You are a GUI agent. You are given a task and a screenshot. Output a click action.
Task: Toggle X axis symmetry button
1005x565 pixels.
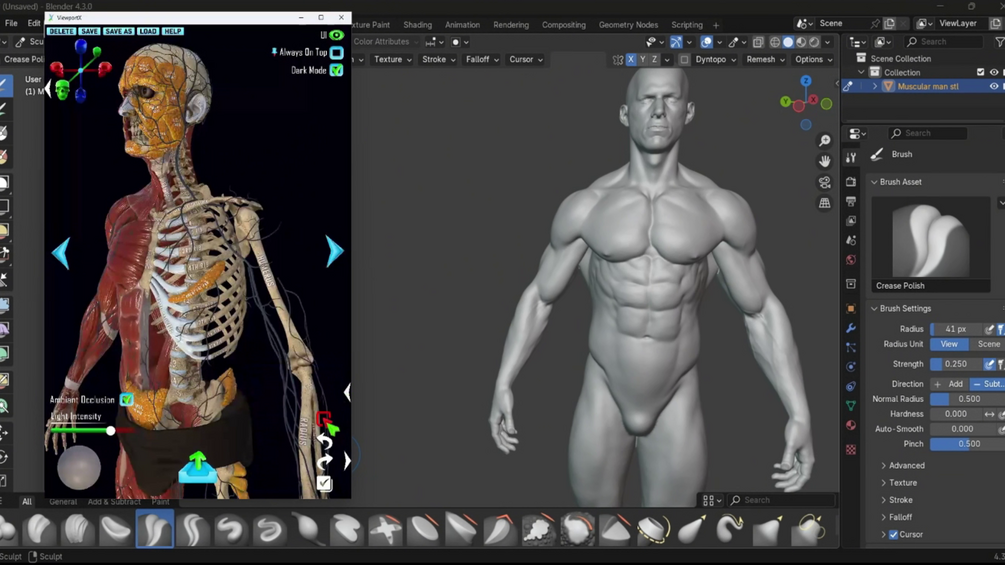click(x=631, y=60)
